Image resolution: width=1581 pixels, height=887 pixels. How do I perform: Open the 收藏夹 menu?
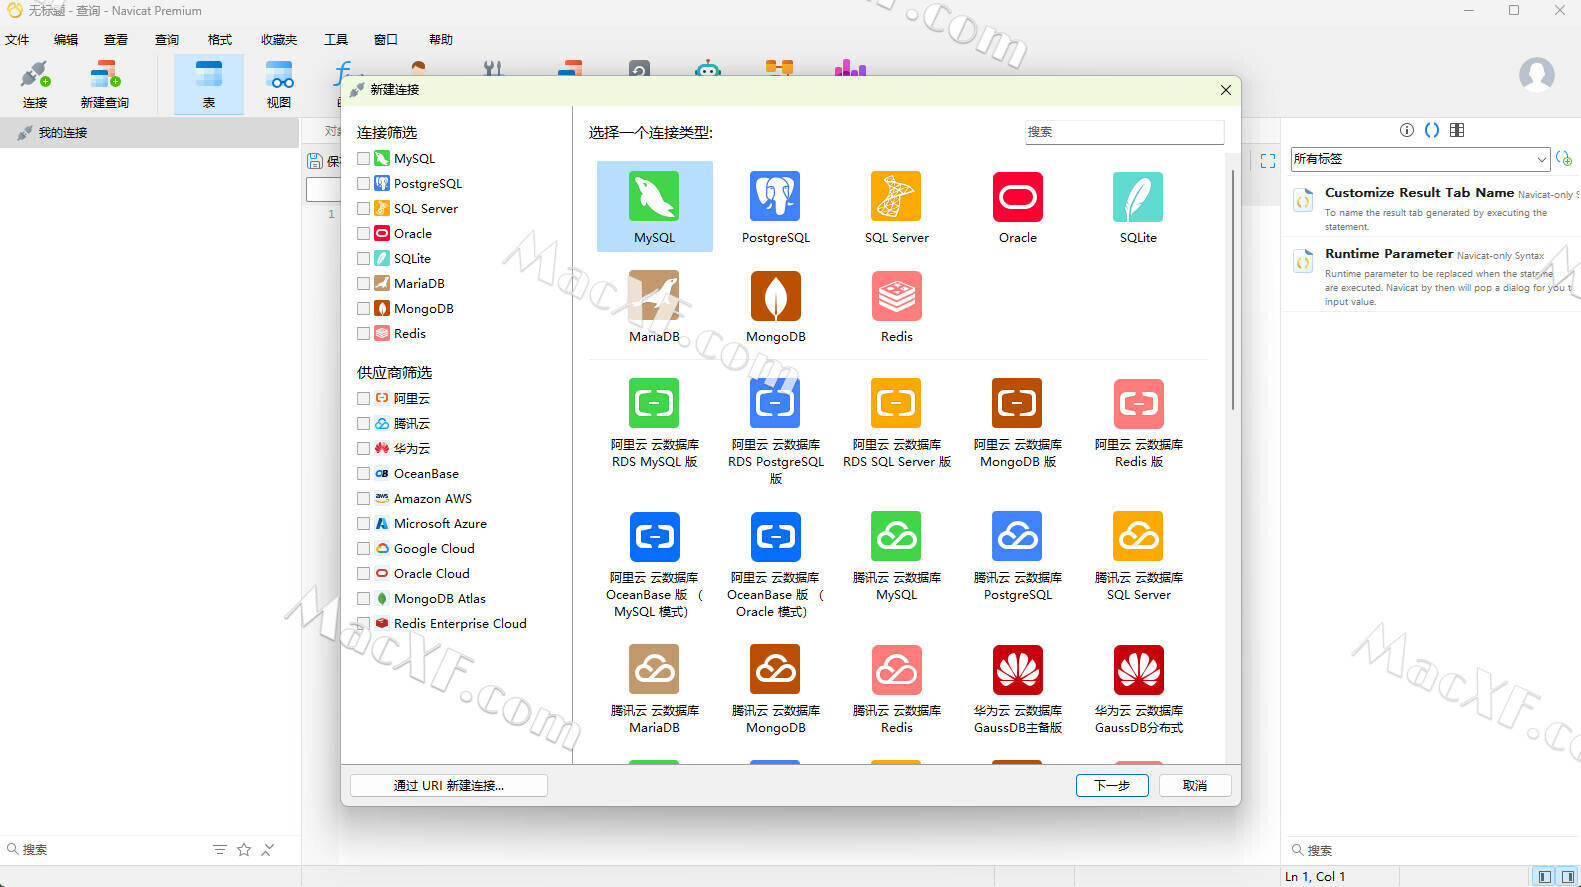coord(279,40)
